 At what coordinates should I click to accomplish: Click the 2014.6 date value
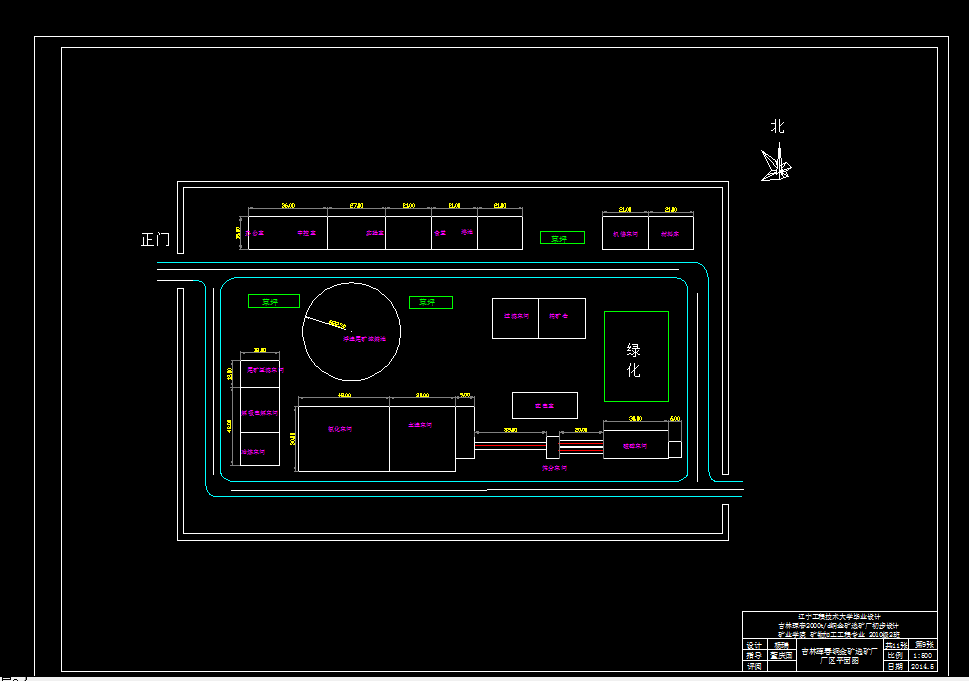click(923, 666)
